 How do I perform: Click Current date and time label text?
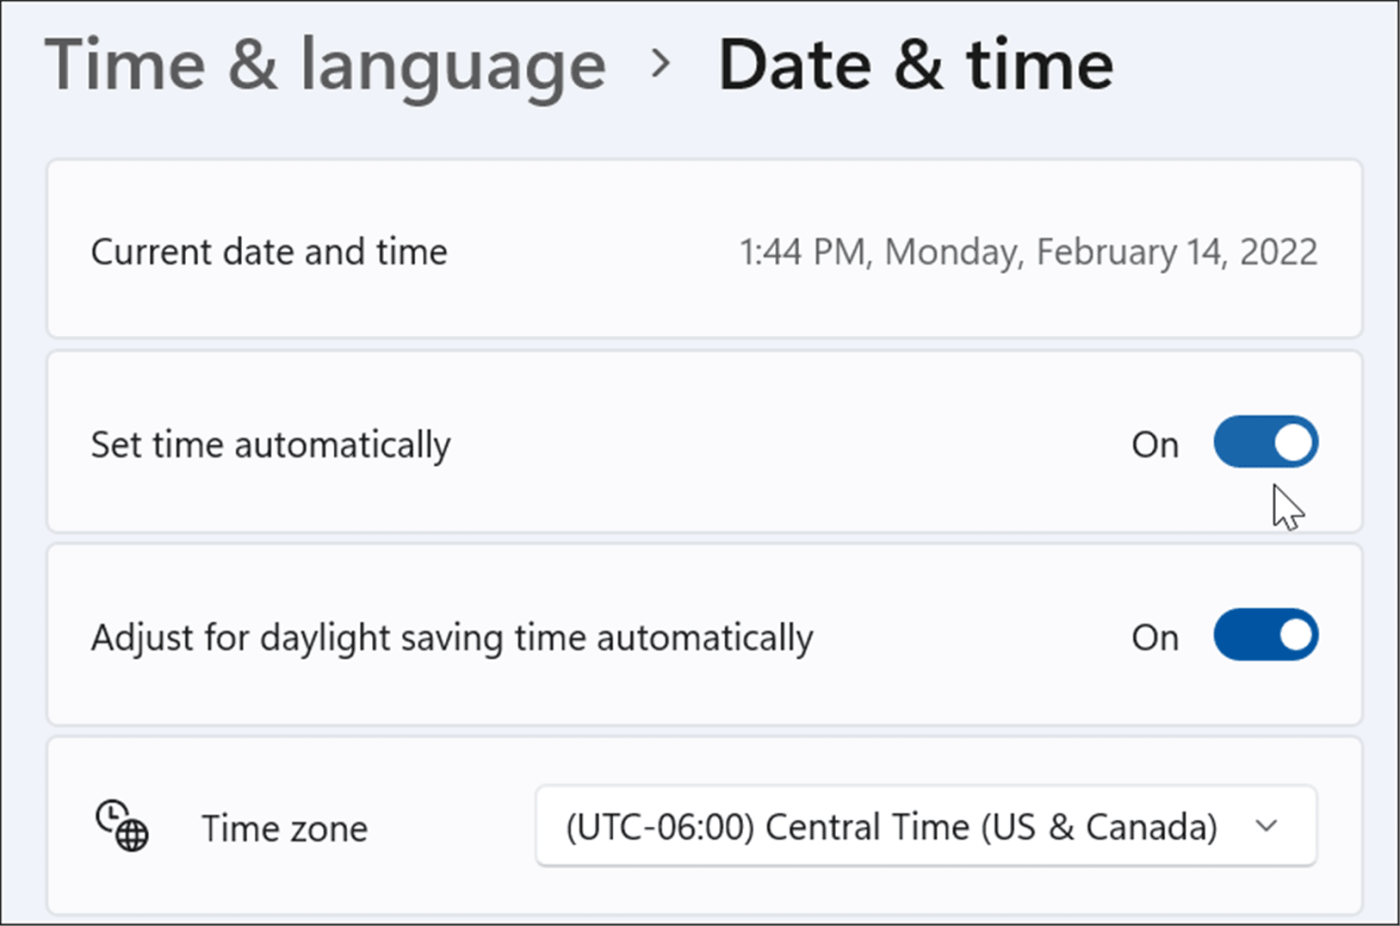coord(269,252)
